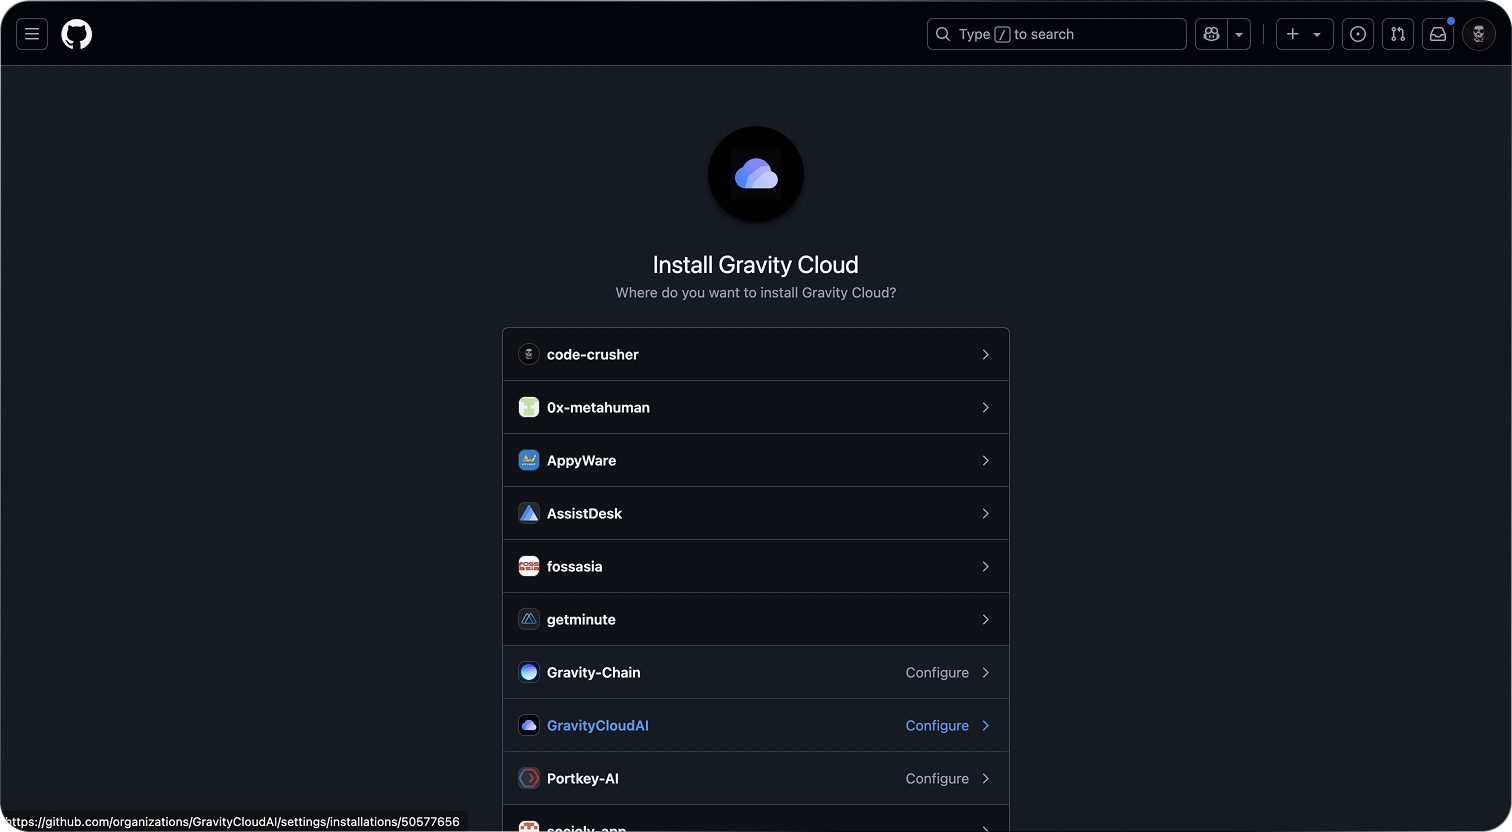Open GitHub Copilot chat icon
This screenshot has width=1512, height=832.
pyautogui.click(x=1212, y=34)
